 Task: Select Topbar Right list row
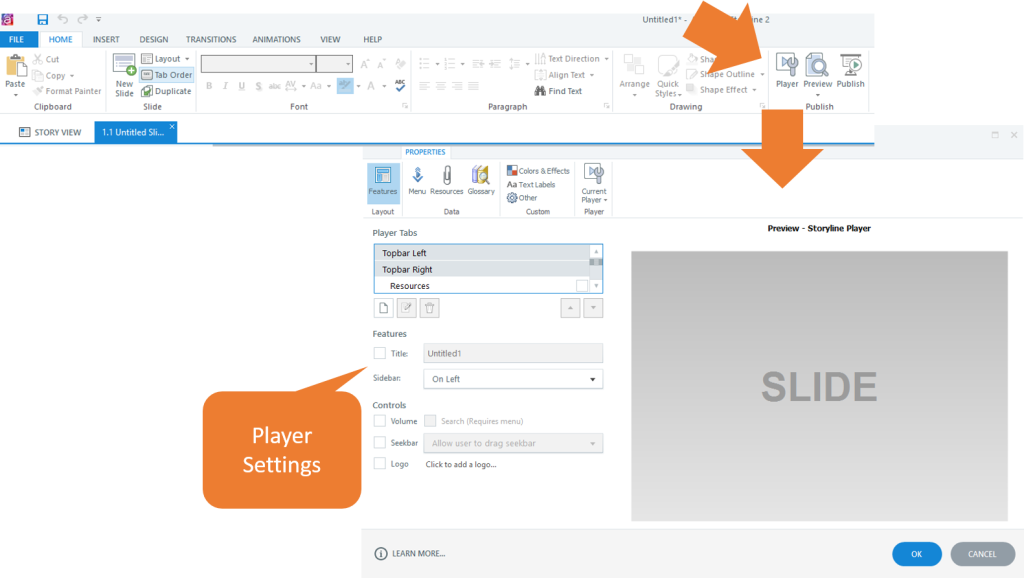coord(482,269)
